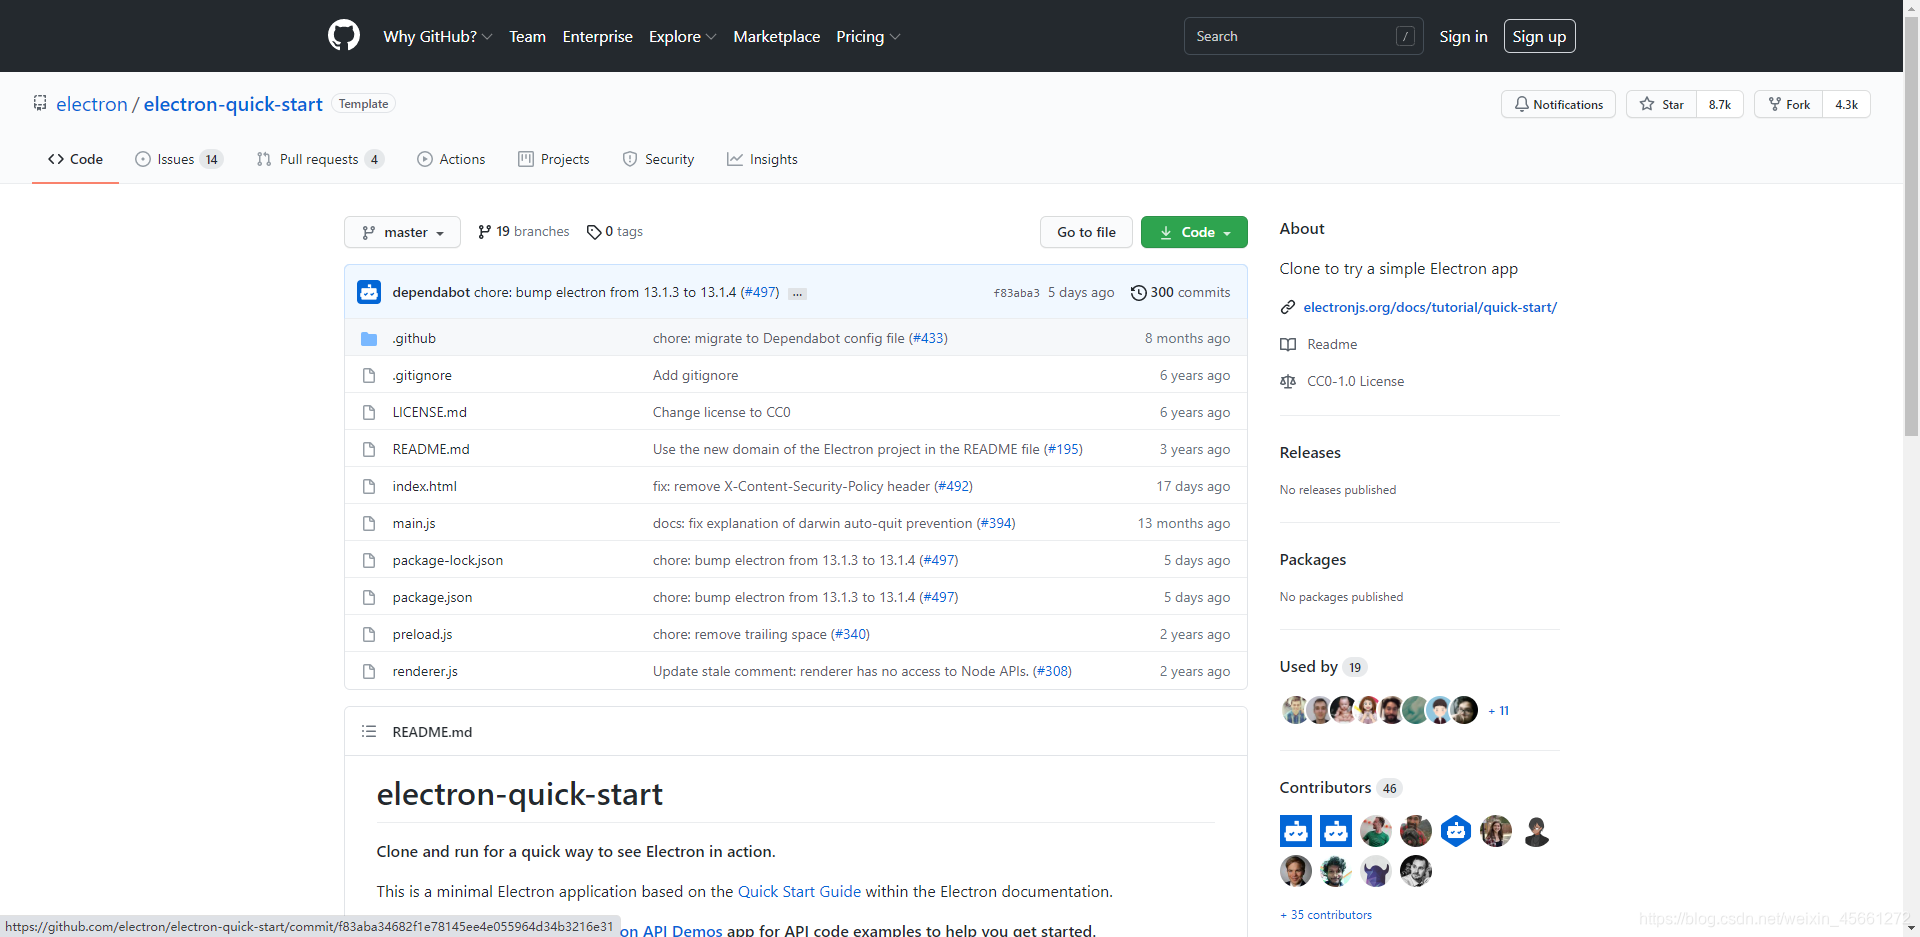
Task: Open the Marketplace menu item
Action: [x=777, y=36]
